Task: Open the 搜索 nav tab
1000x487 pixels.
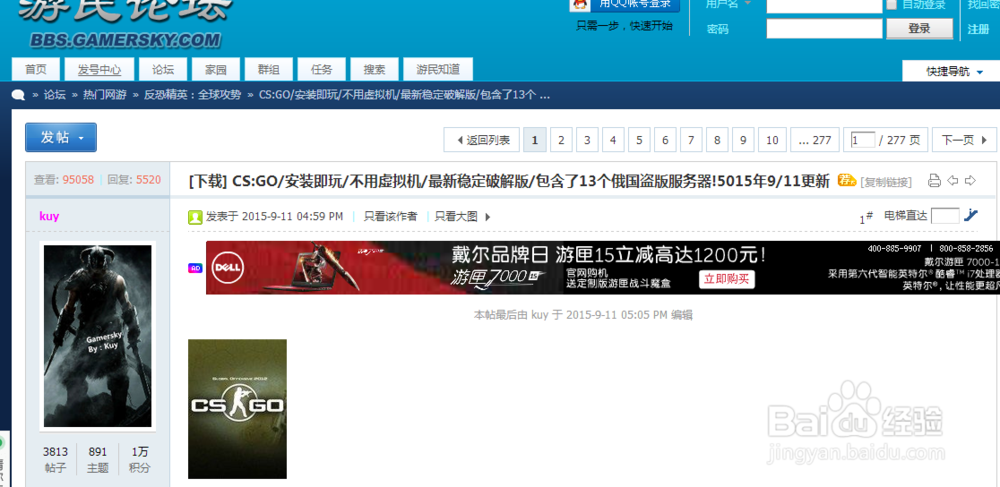Action: click(x=374, y=69)
